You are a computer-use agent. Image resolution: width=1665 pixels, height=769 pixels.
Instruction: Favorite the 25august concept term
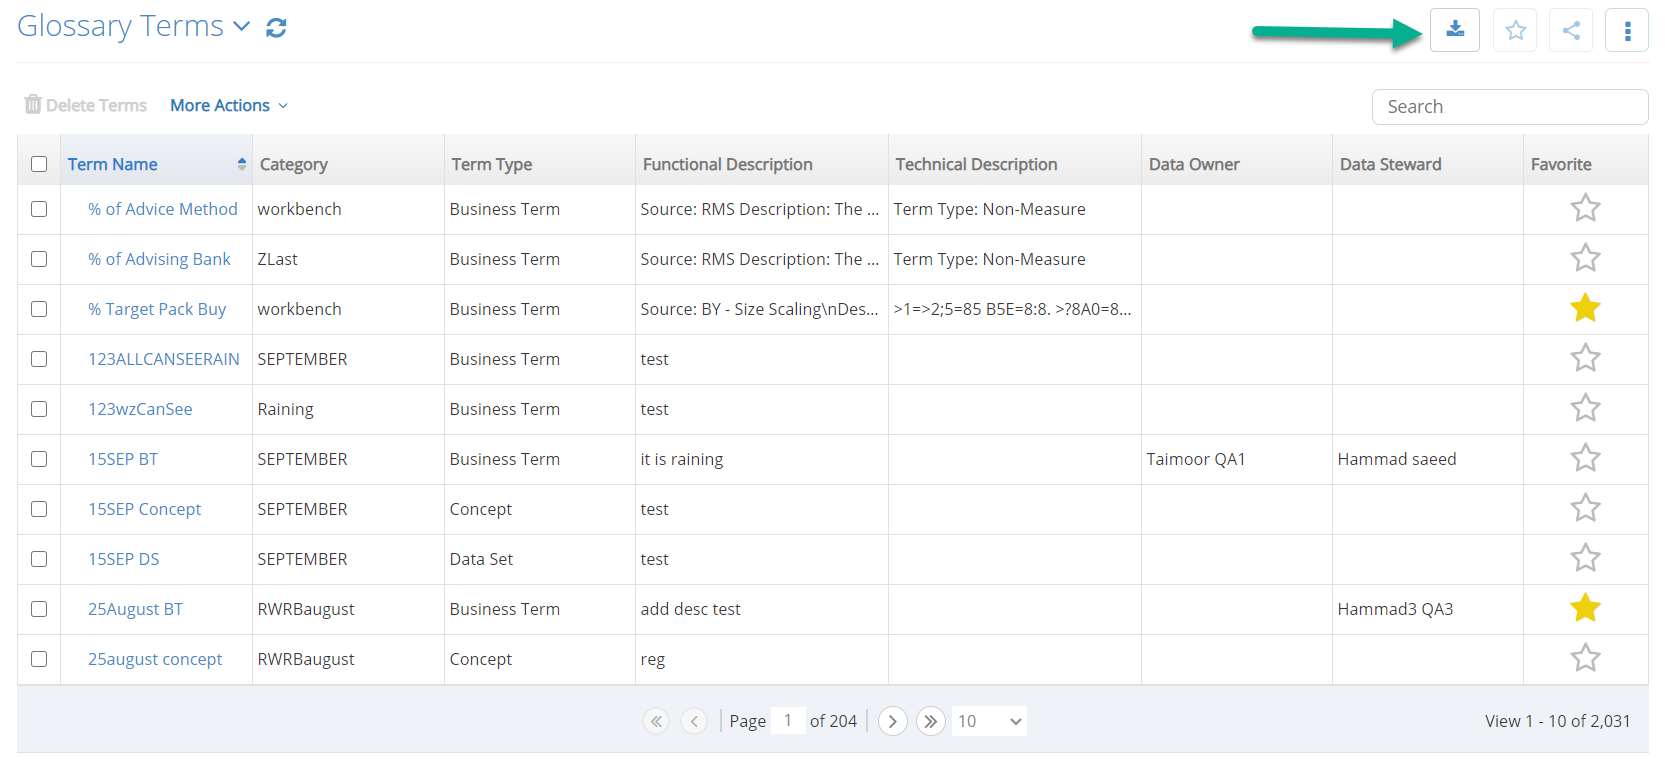click(x=1585, y=658)
